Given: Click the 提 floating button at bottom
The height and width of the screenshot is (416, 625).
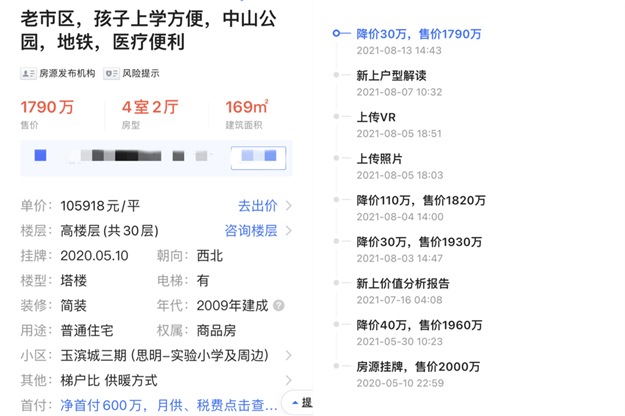Looking at the screenshot, I should click(x=297, y=403).
